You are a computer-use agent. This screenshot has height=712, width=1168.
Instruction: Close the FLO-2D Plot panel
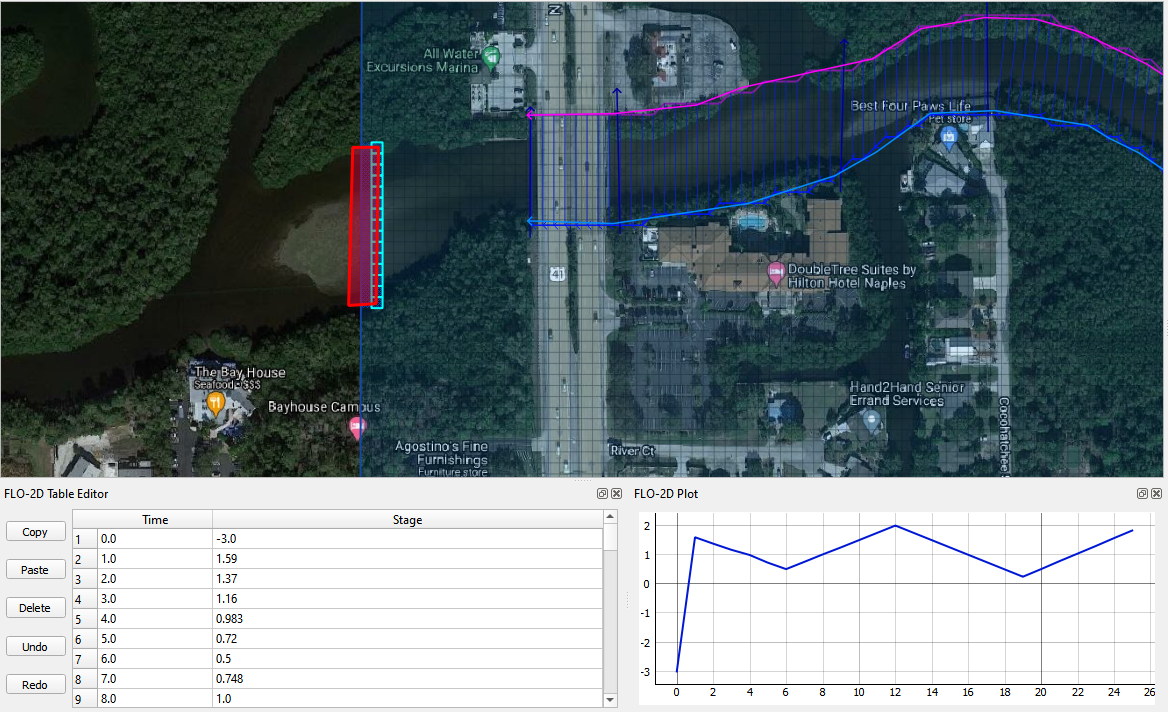[1157, 494]
